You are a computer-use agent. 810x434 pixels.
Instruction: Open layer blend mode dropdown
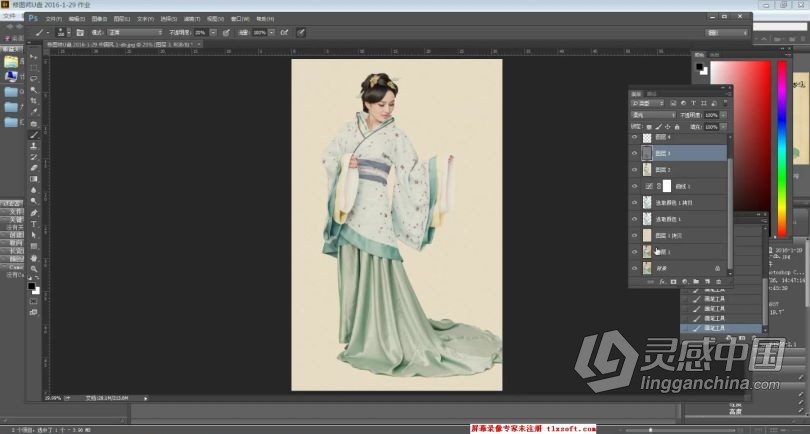pyautogui.click(x=653, y=115)
